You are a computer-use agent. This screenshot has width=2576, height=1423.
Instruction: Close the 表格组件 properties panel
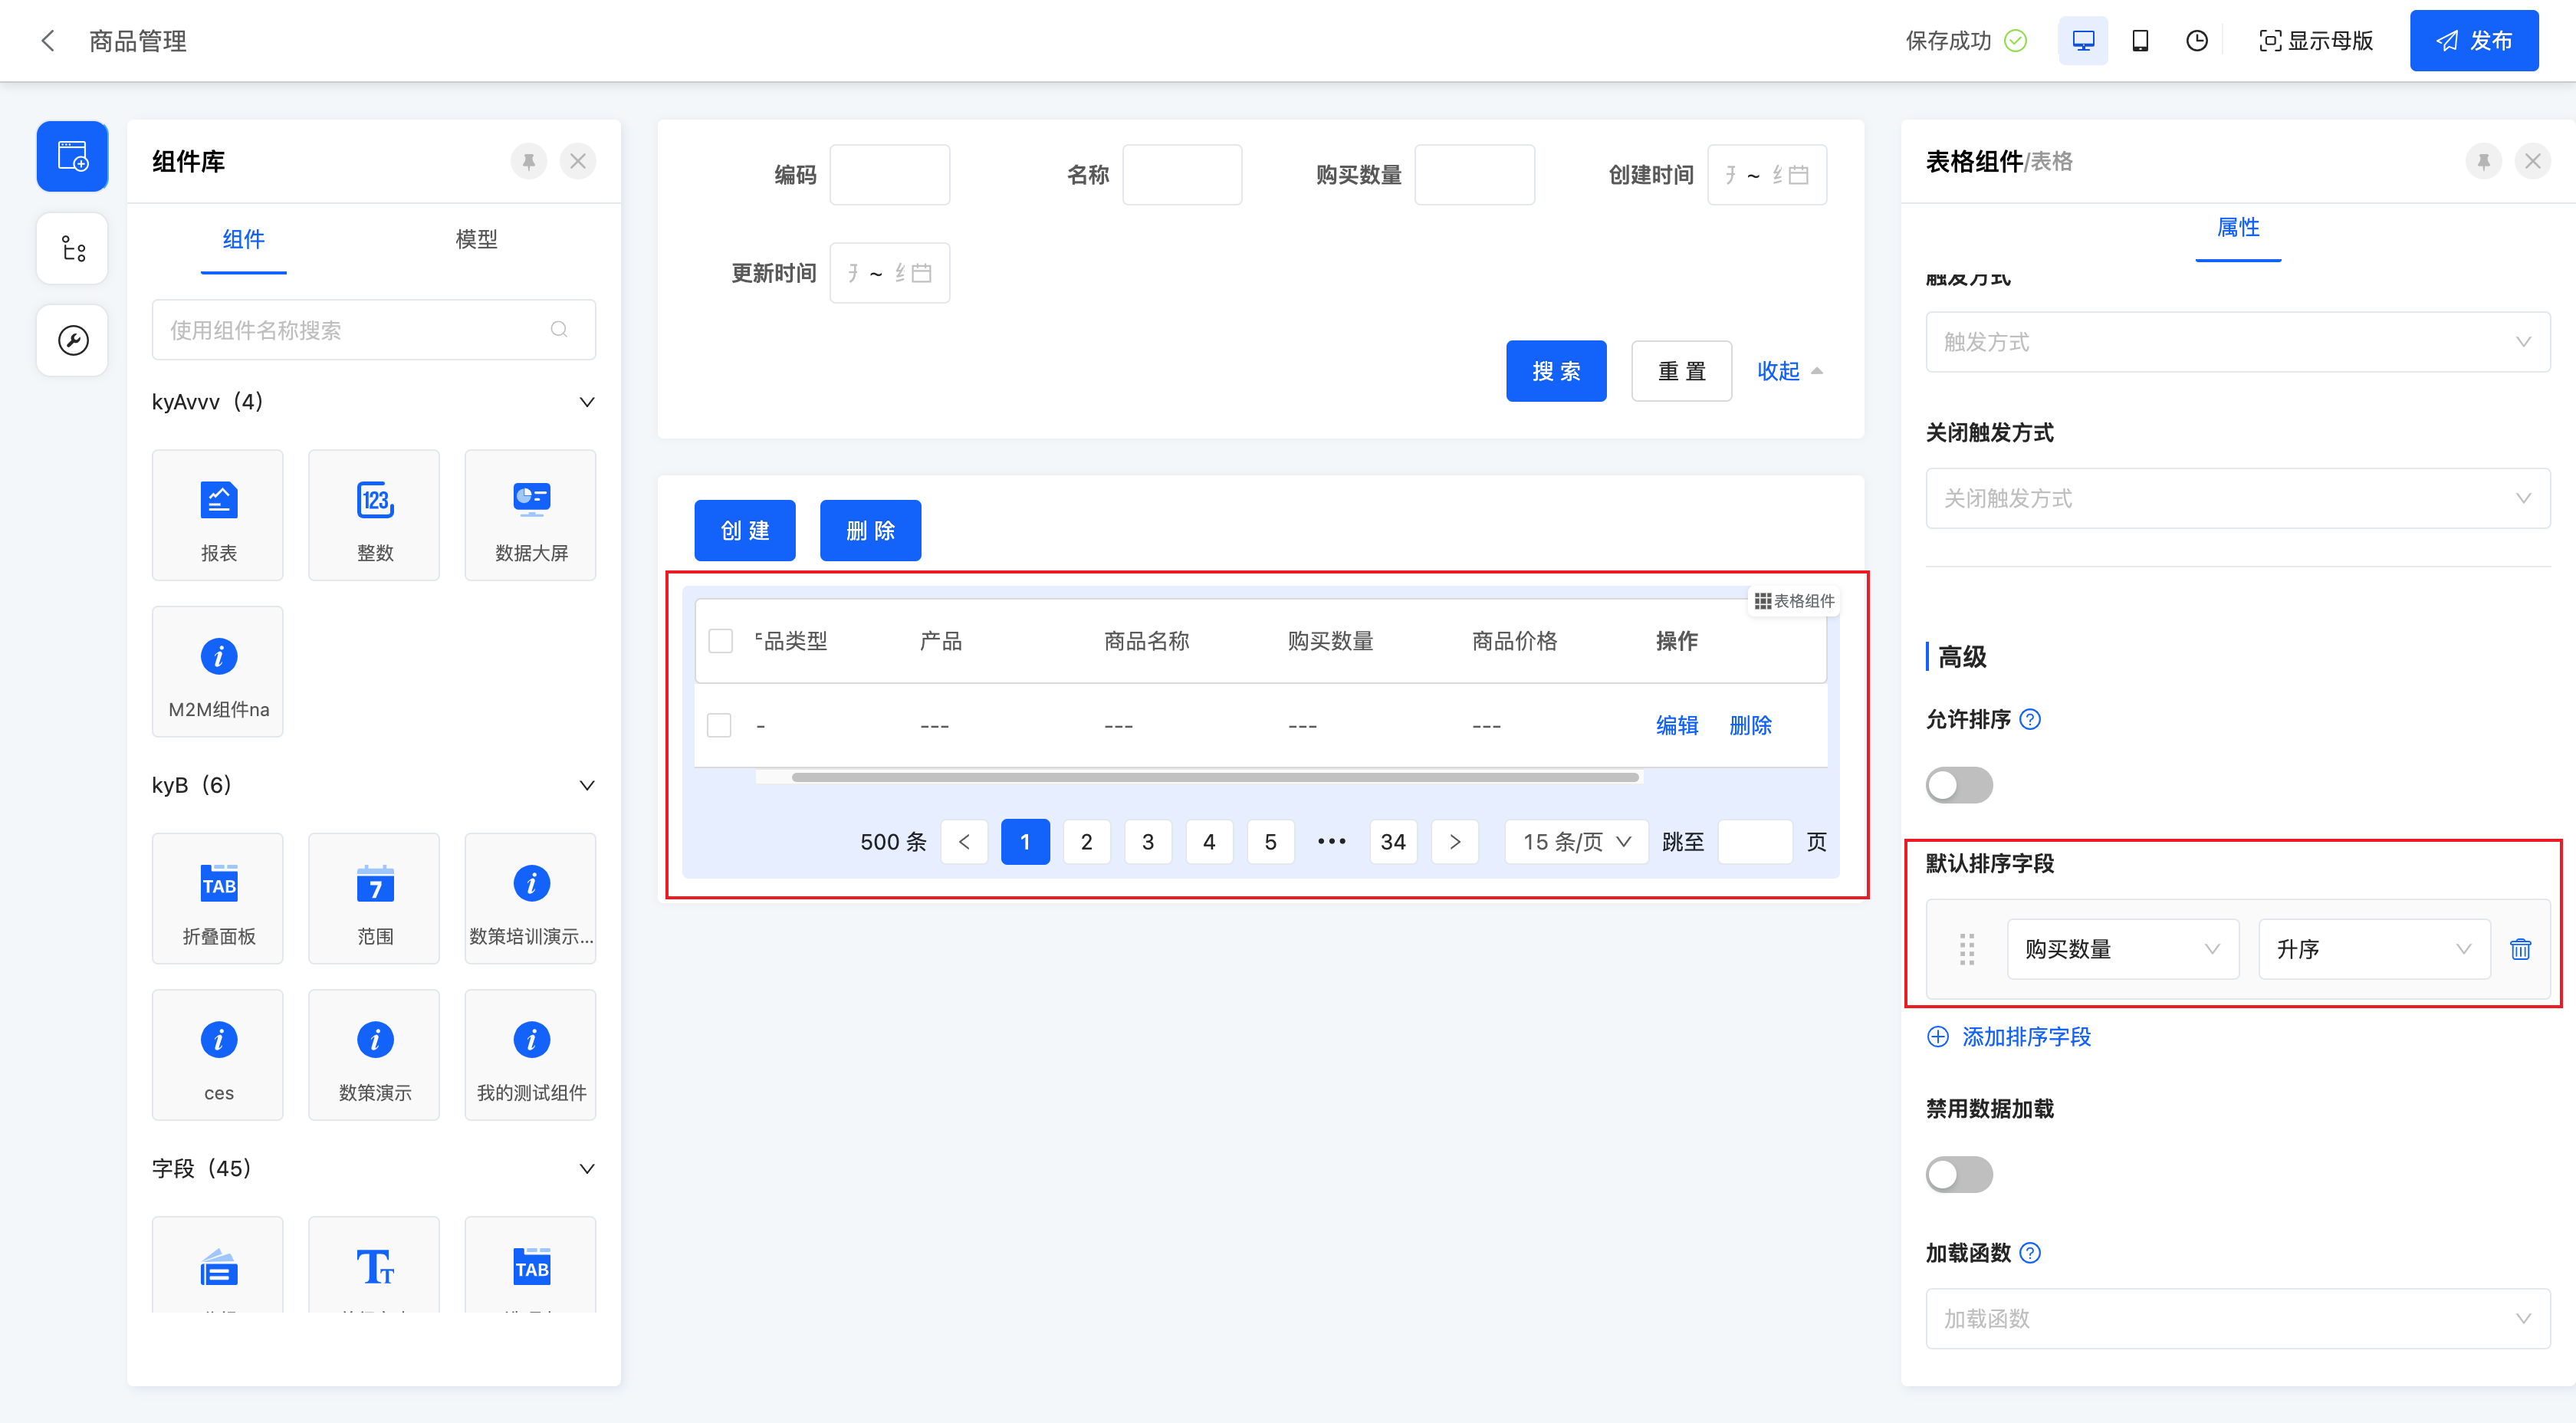click(x=2533, y=161)
